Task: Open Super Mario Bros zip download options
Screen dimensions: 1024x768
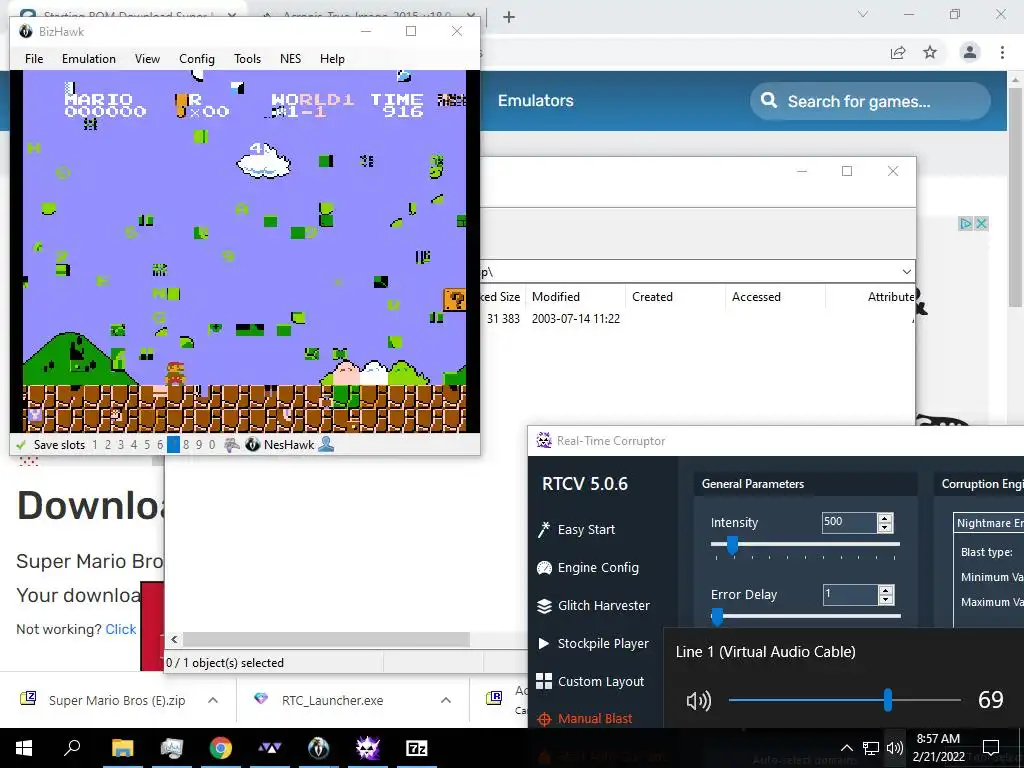Action: point(213,700)
